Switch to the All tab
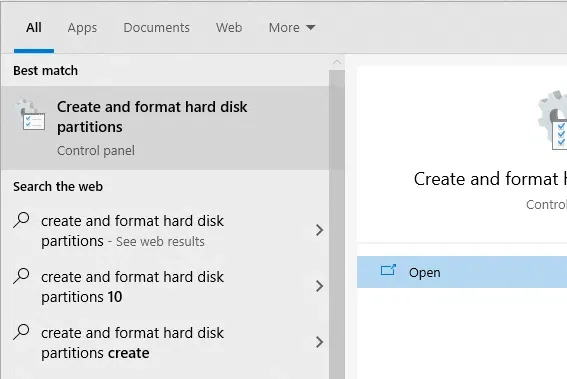This screenshot has height=379, width=567. tap(34, 27)
